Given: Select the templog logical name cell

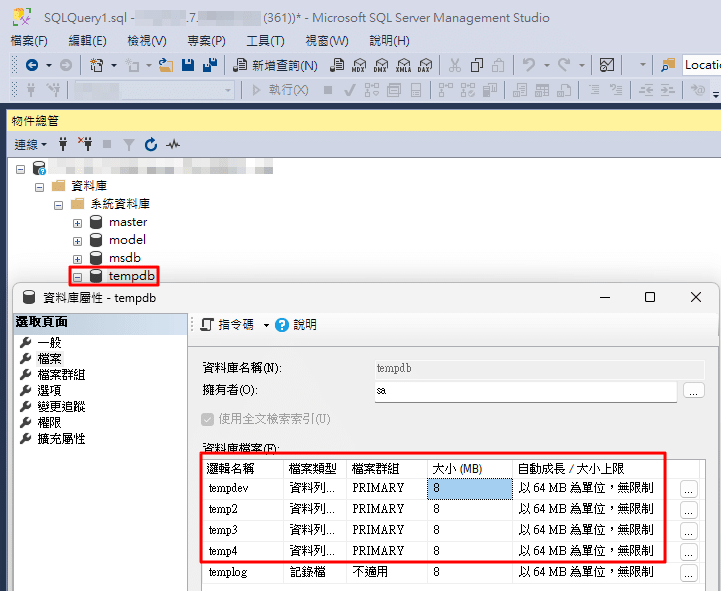Looking at the screenshot, I should click(243, 572).
